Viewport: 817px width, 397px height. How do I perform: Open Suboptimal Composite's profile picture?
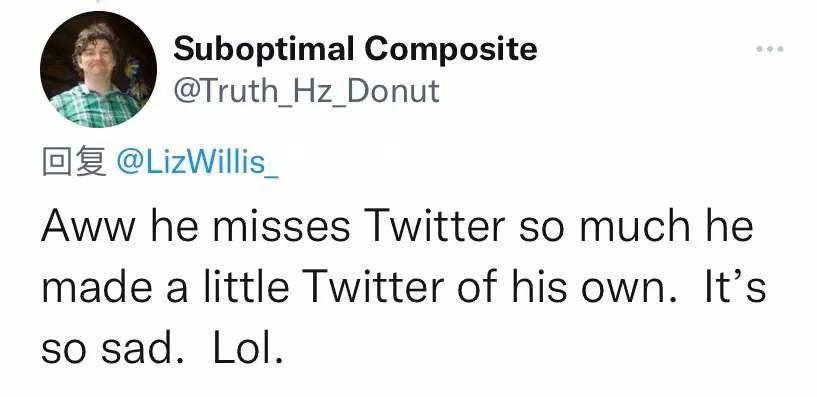tap(98, 69)
